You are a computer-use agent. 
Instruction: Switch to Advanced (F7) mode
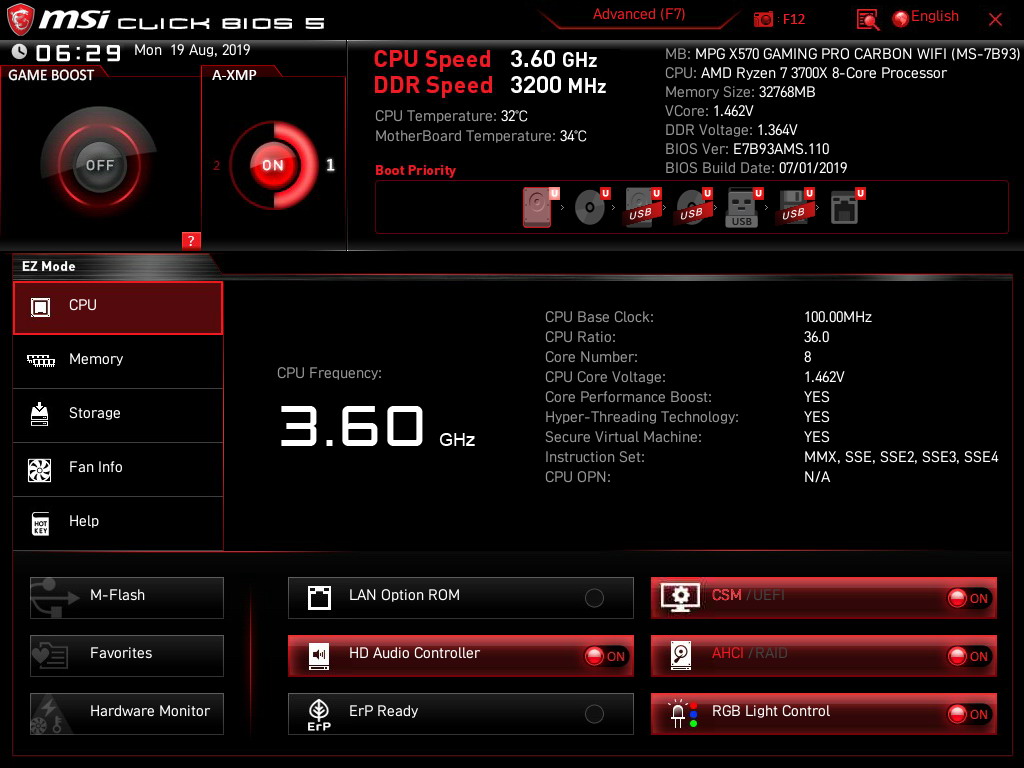639,14
